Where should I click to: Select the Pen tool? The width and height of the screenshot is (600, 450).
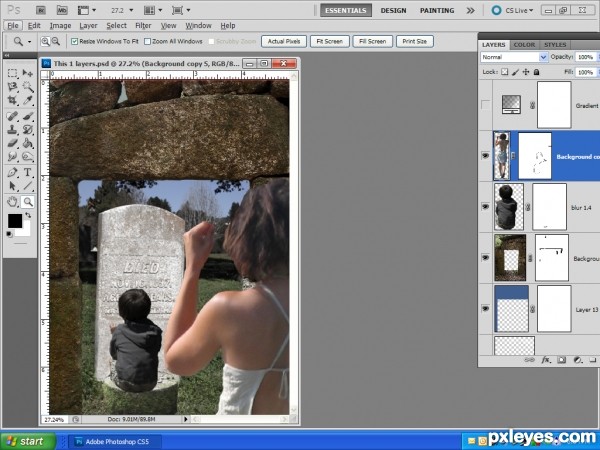pos(12,172)
